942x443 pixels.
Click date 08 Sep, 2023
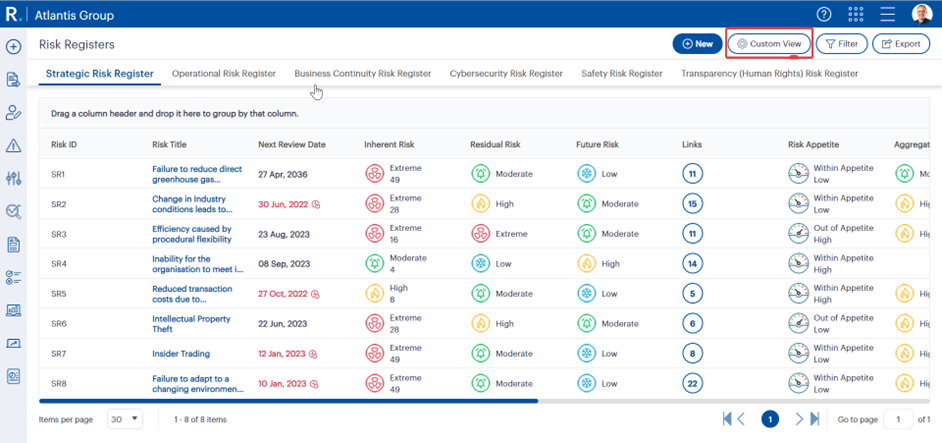click(x=284, y=264)
